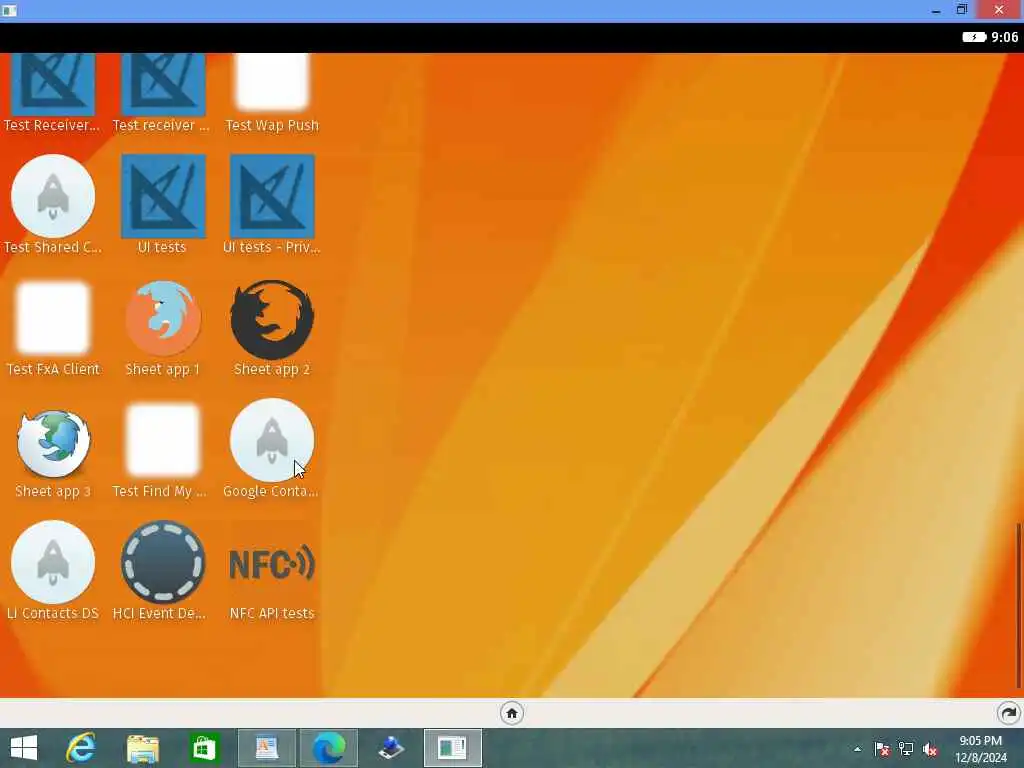Click the 9:06 status bar clock

(x=1004, y=37)
